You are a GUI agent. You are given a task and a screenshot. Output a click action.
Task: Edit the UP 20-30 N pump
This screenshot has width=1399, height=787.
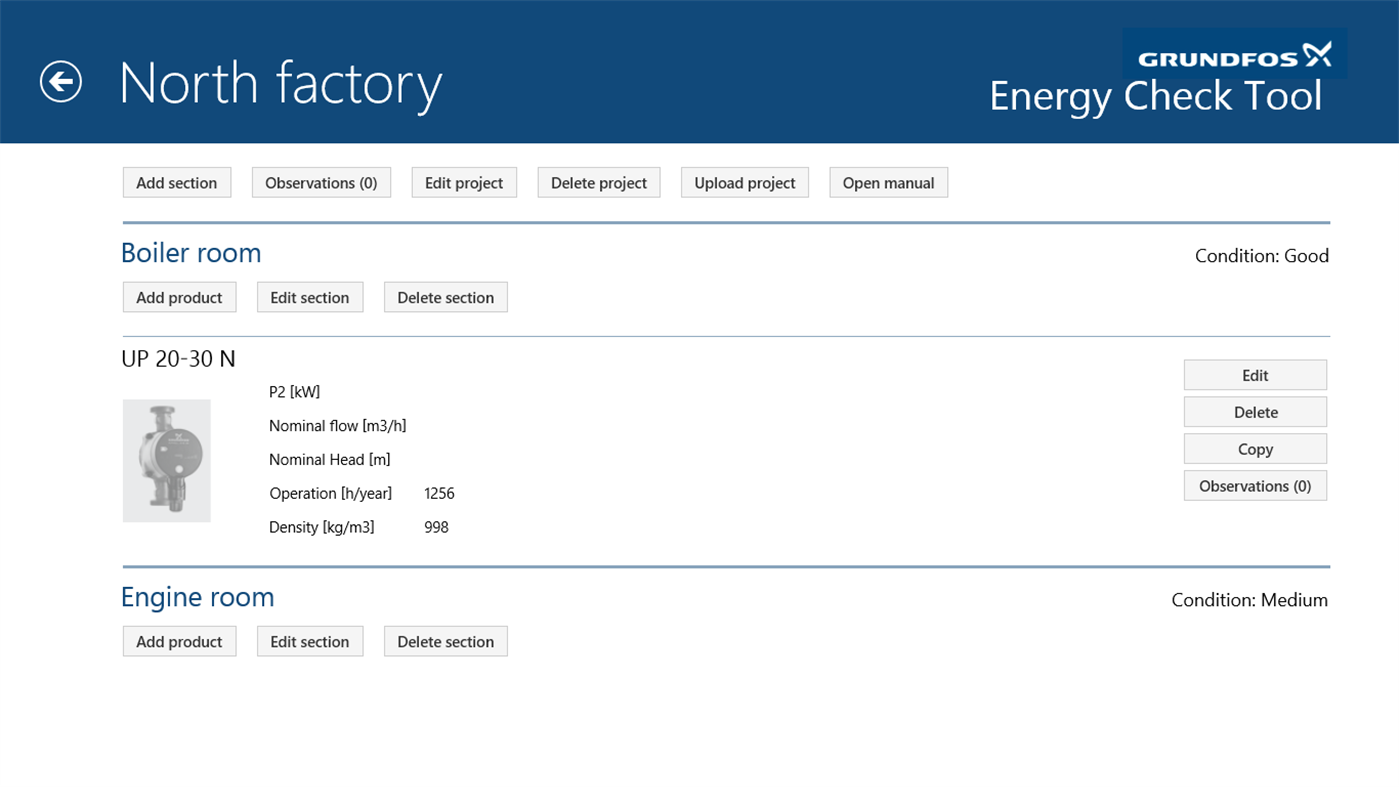pyautogui.click(x=1255, y=374)
